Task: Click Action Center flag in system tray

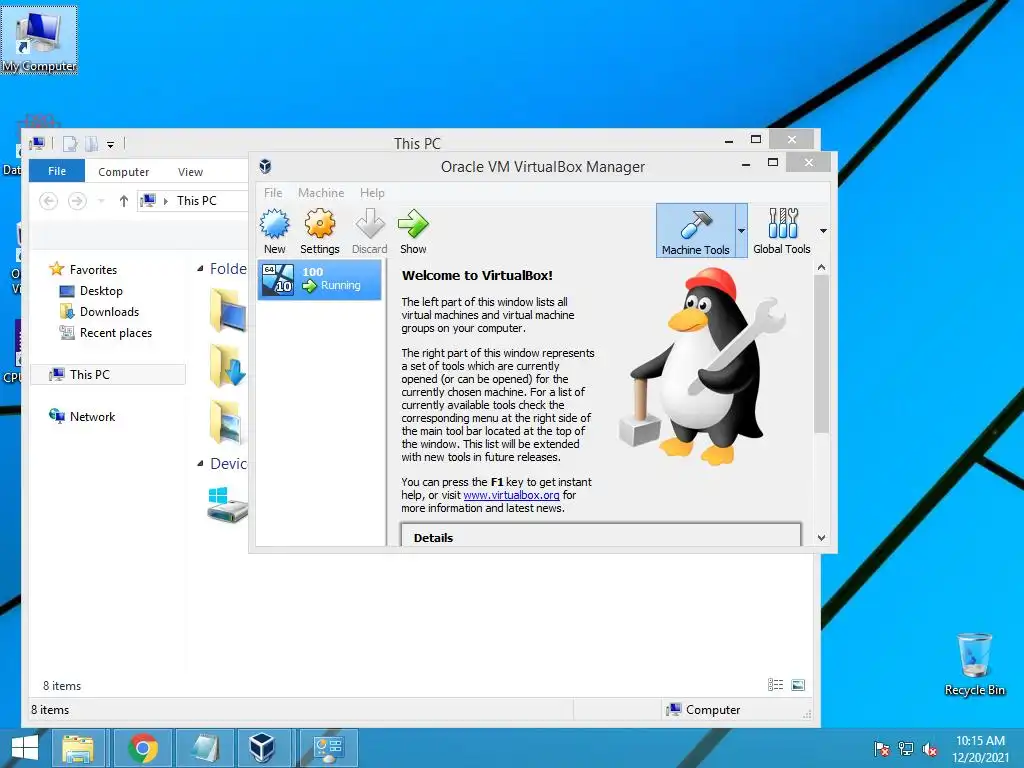Action: [x=881, y=749]
